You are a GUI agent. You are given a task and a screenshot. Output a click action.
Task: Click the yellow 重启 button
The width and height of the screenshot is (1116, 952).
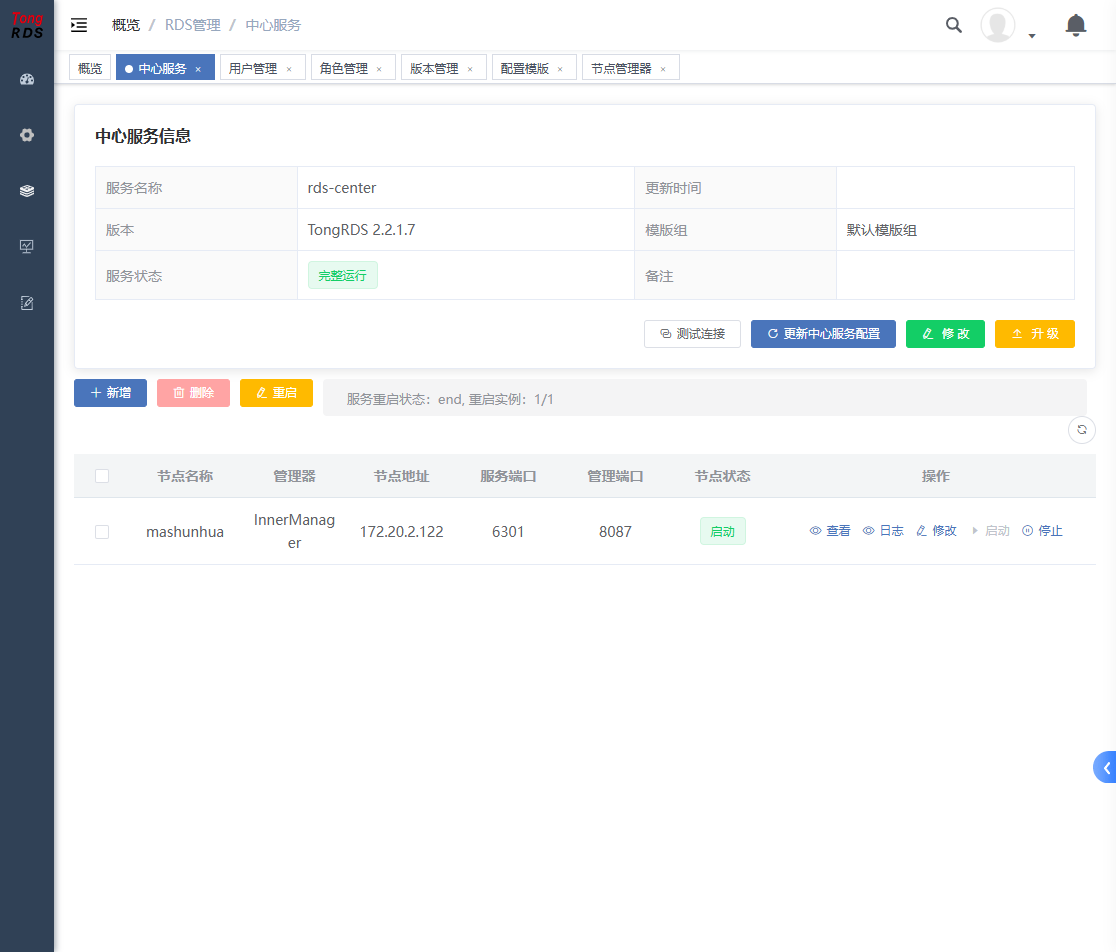pyautogui.click(x=276, y=393)
